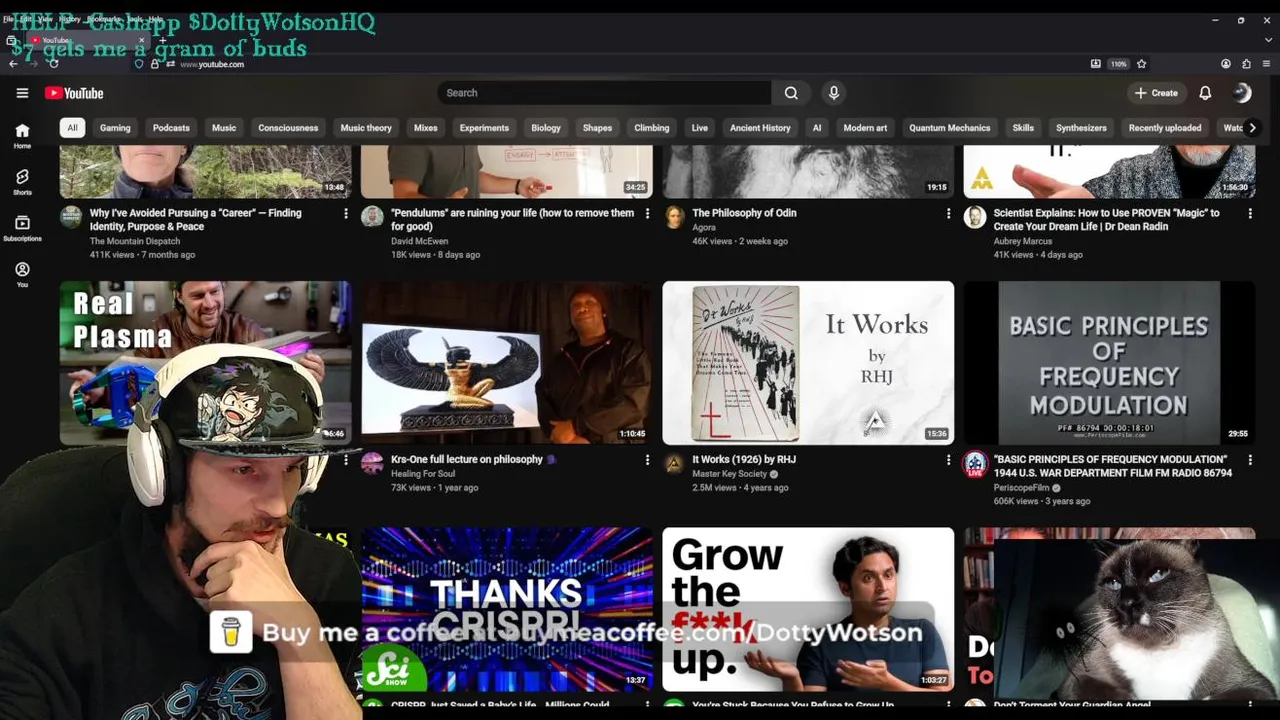
Task: Open the browser extensions puzzle icon
Action: (1246, 64)
